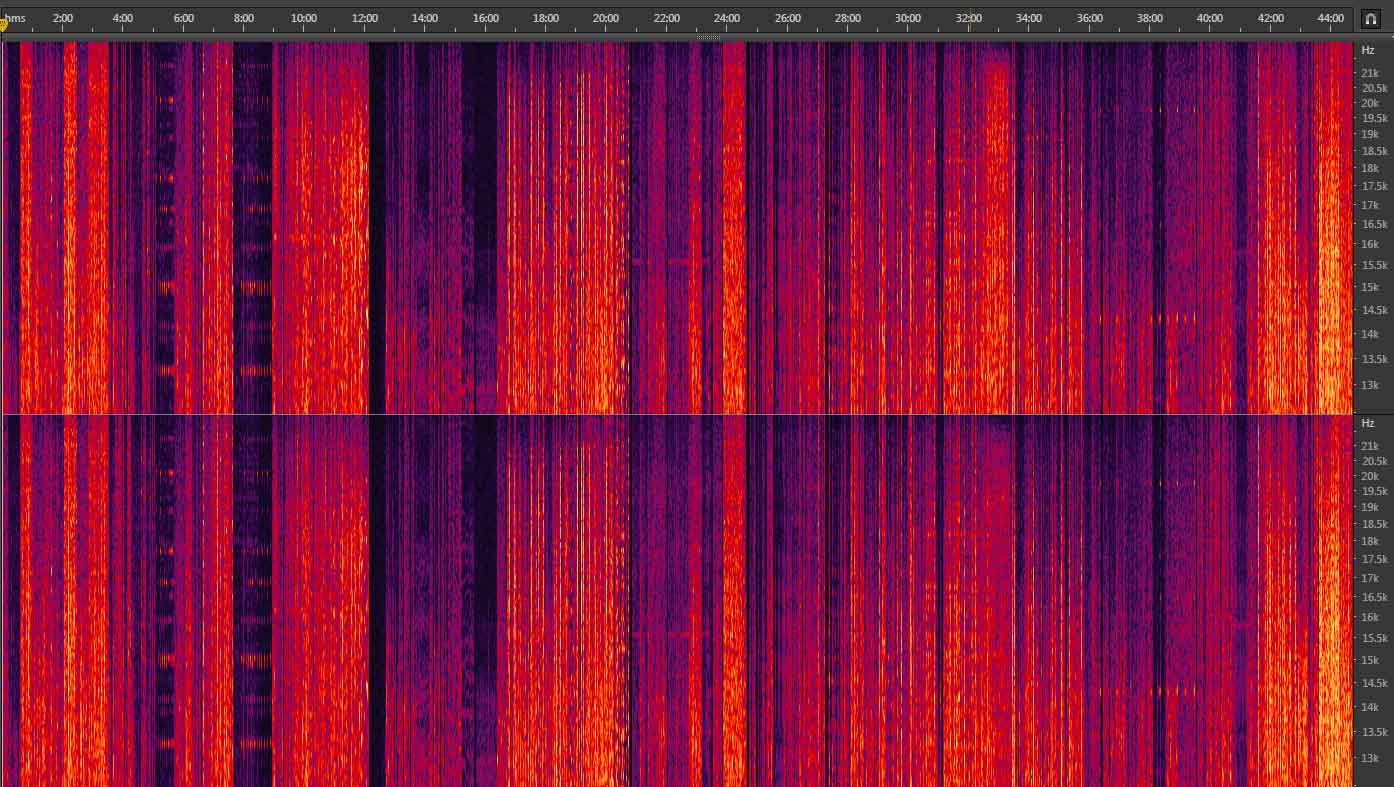
Task: Click the 6:00 timeline ruler label
Action: pos(184,18)
